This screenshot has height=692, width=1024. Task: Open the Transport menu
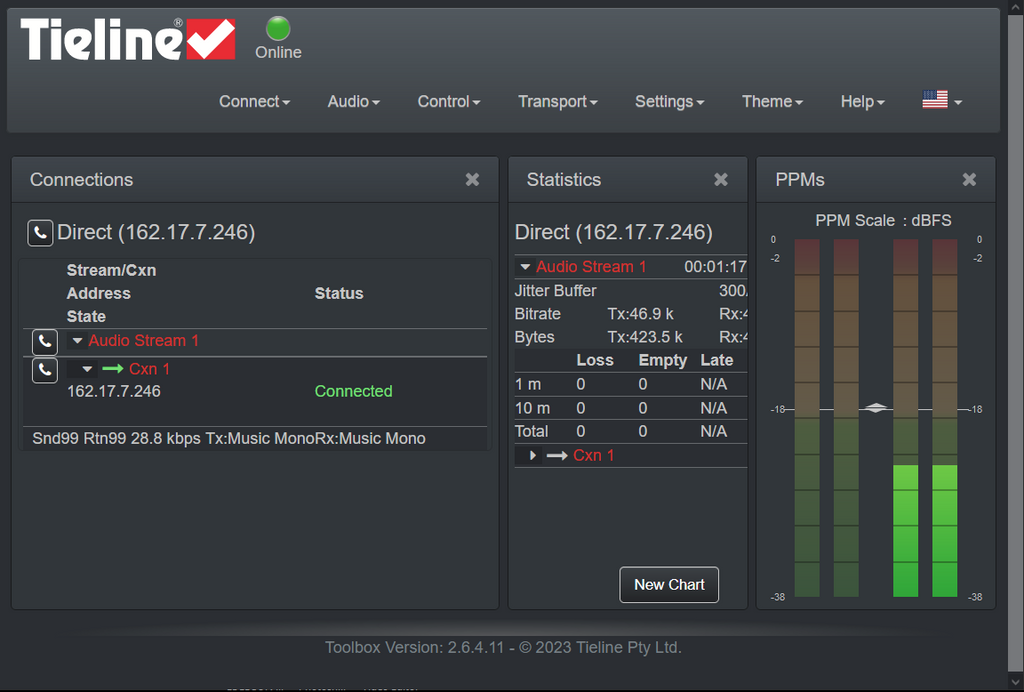point(557,101)
